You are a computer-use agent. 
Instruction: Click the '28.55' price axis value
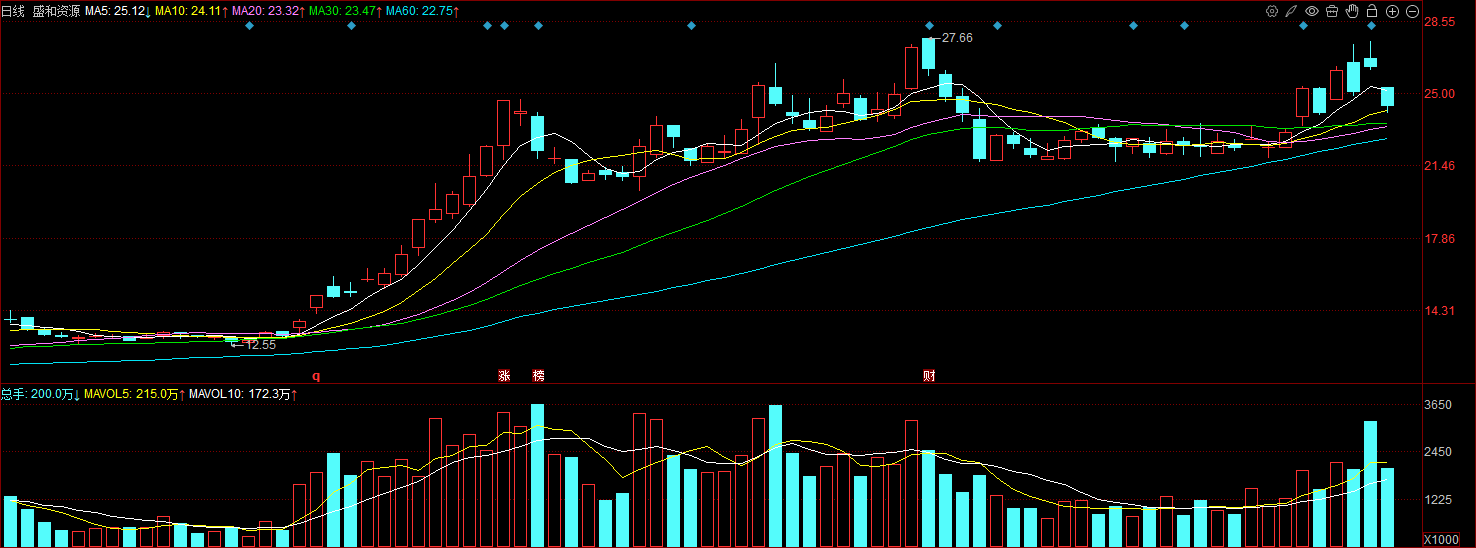click(1439, 22)
